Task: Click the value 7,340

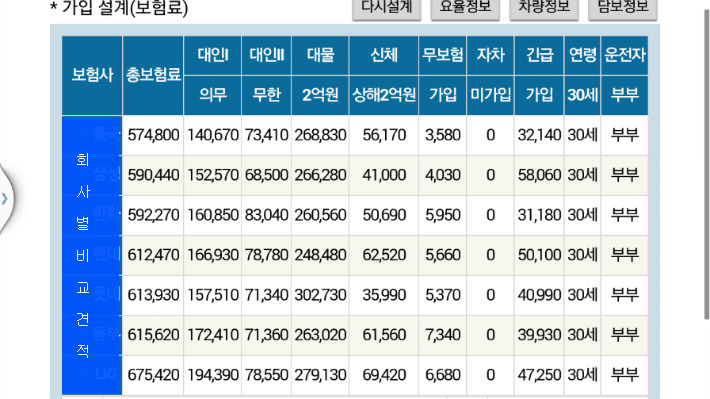Action: [442, 335]
